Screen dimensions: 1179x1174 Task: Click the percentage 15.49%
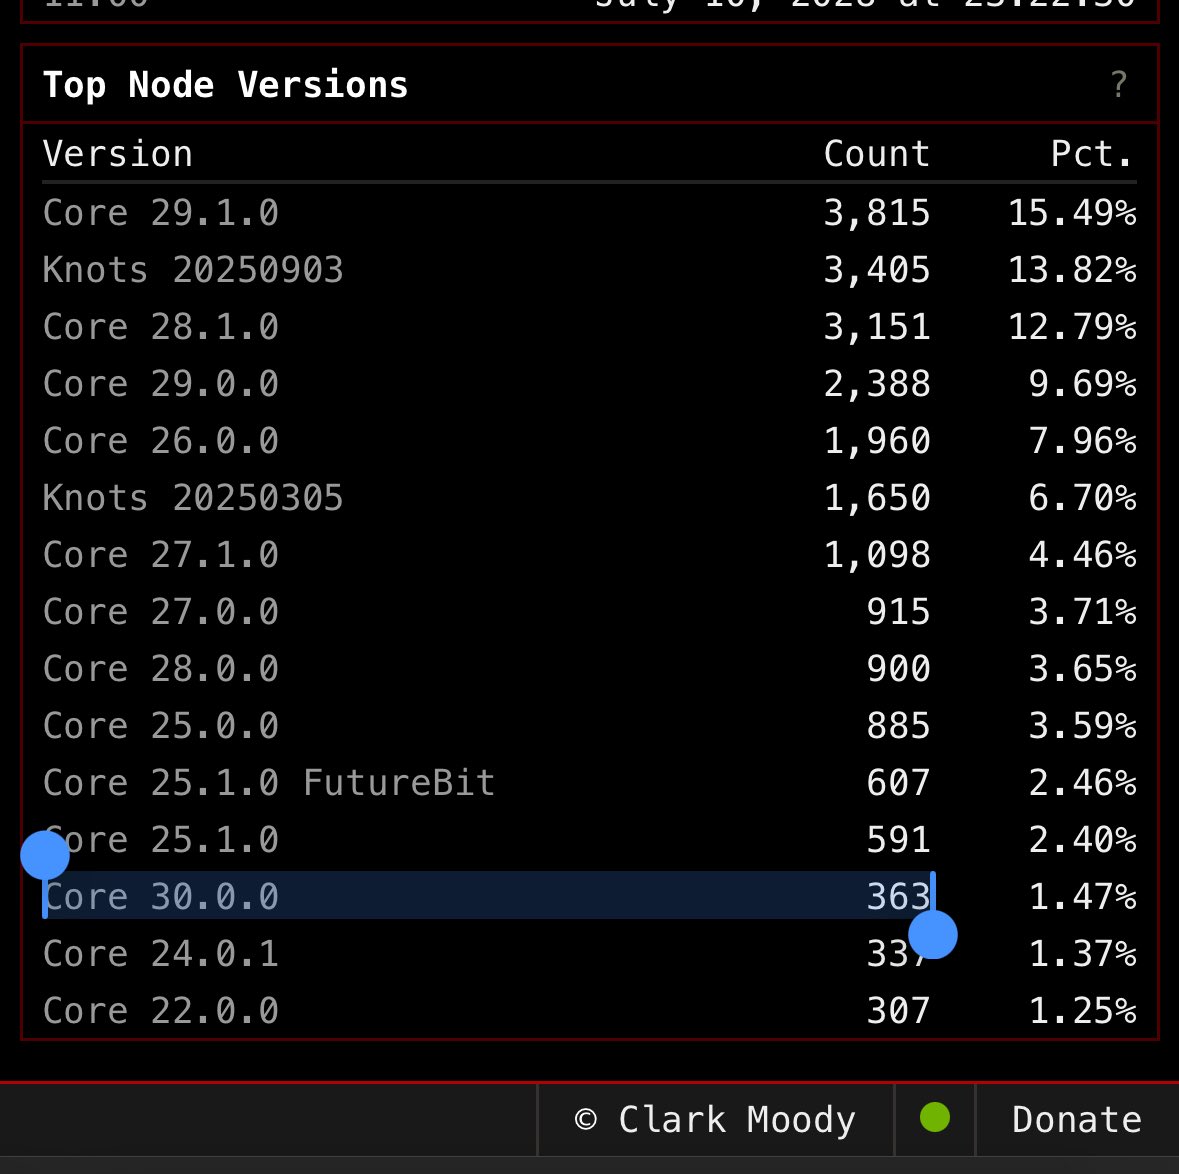[x=1072, y=213]
